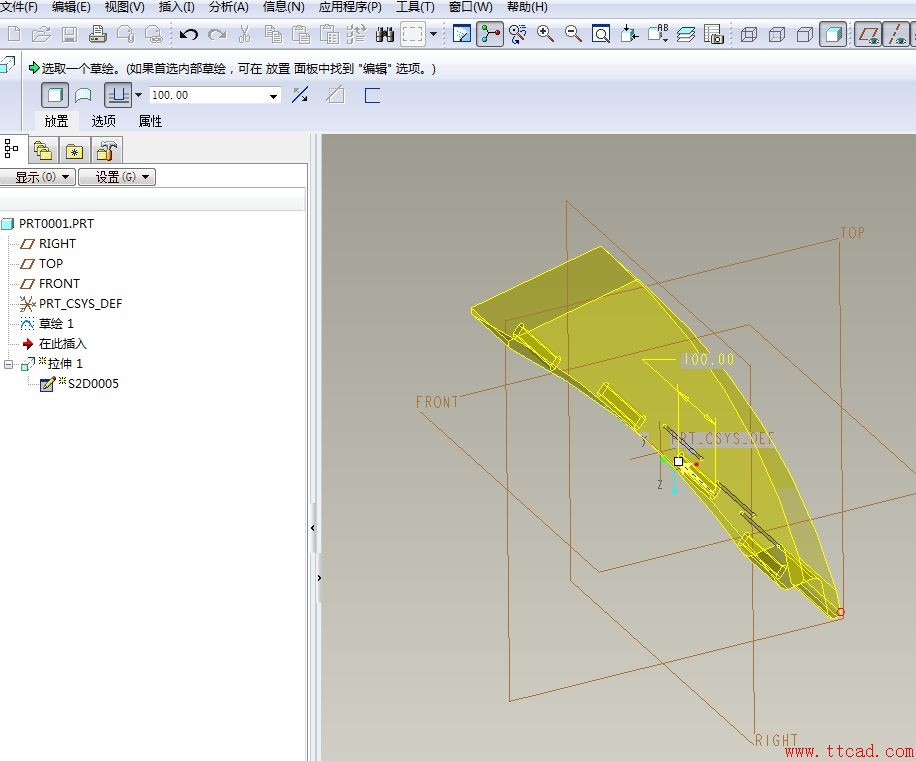Image resolution: width=916 pixels, height=761 pixels.
Task: Collapse the 拉伸 1 tree node
Action: point(9,364)
